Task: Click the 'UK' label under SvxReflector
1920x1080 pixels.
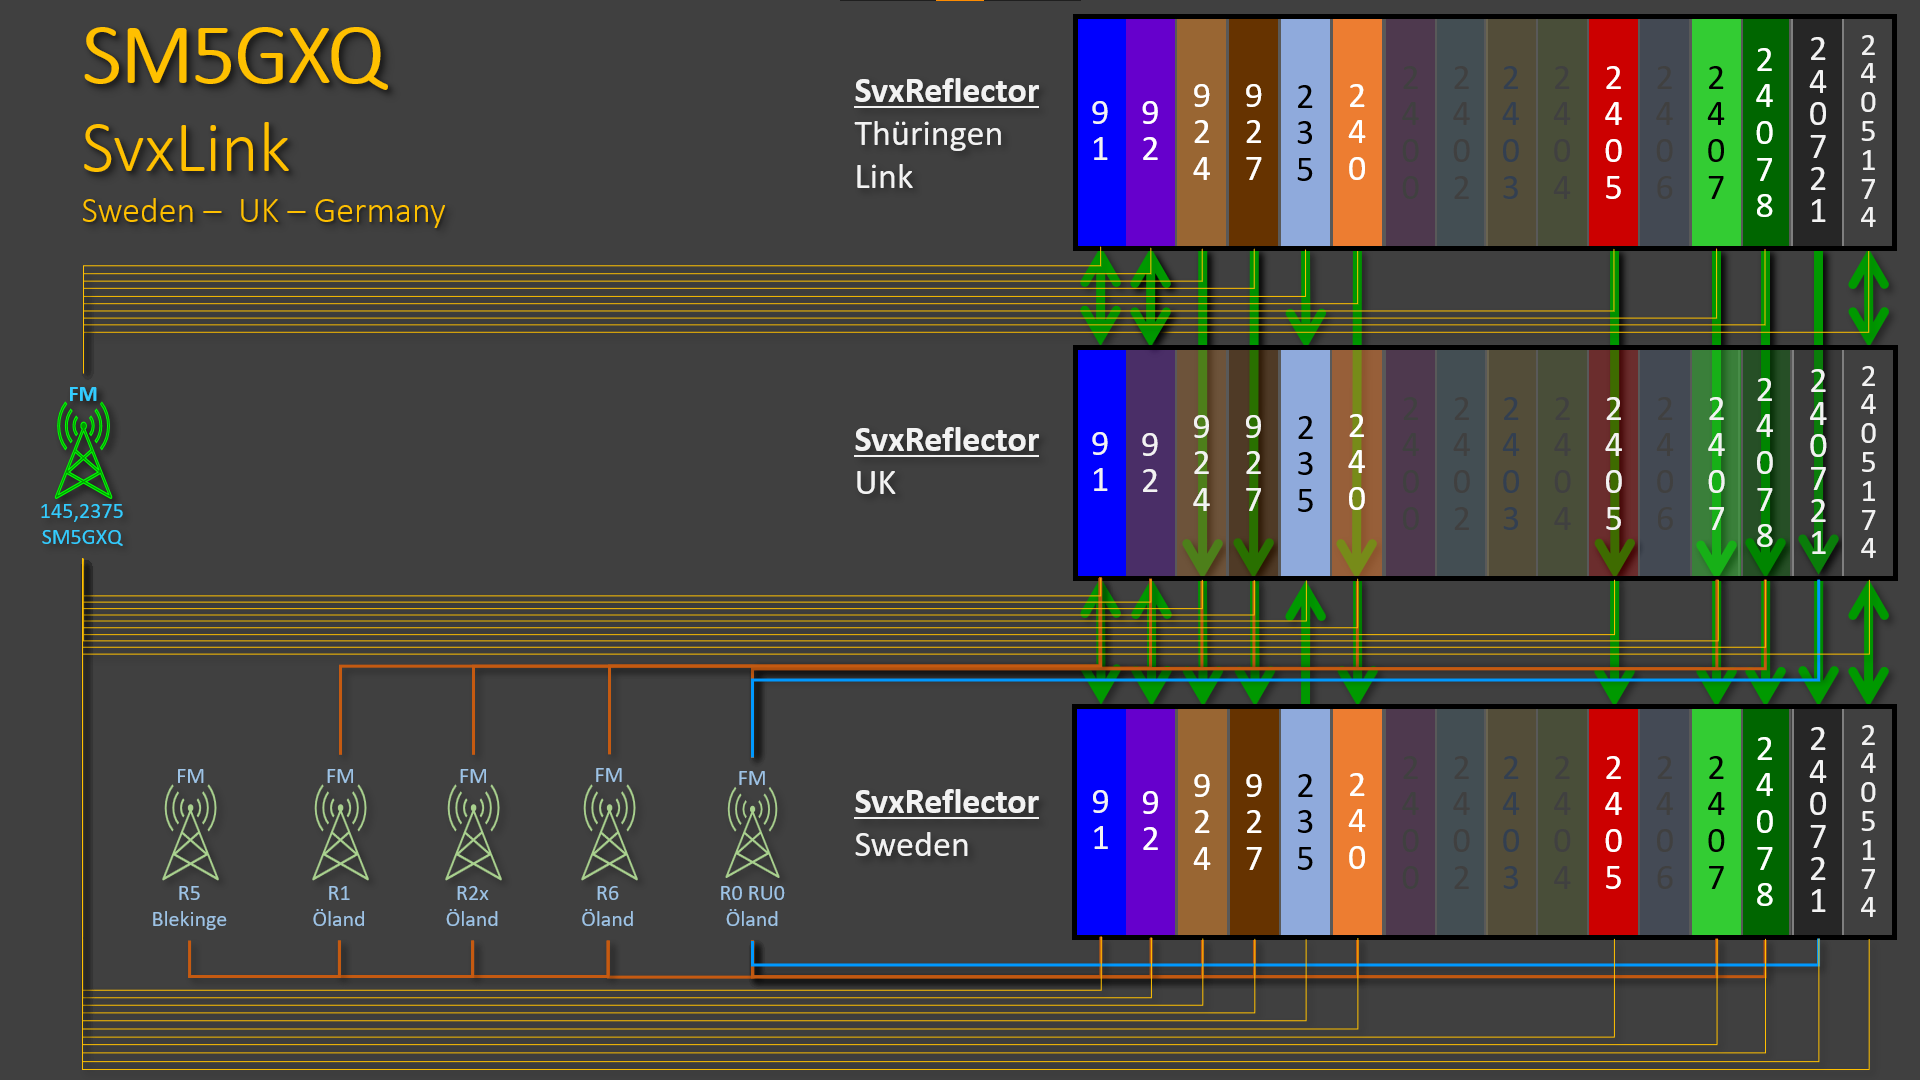Action: 876,483
